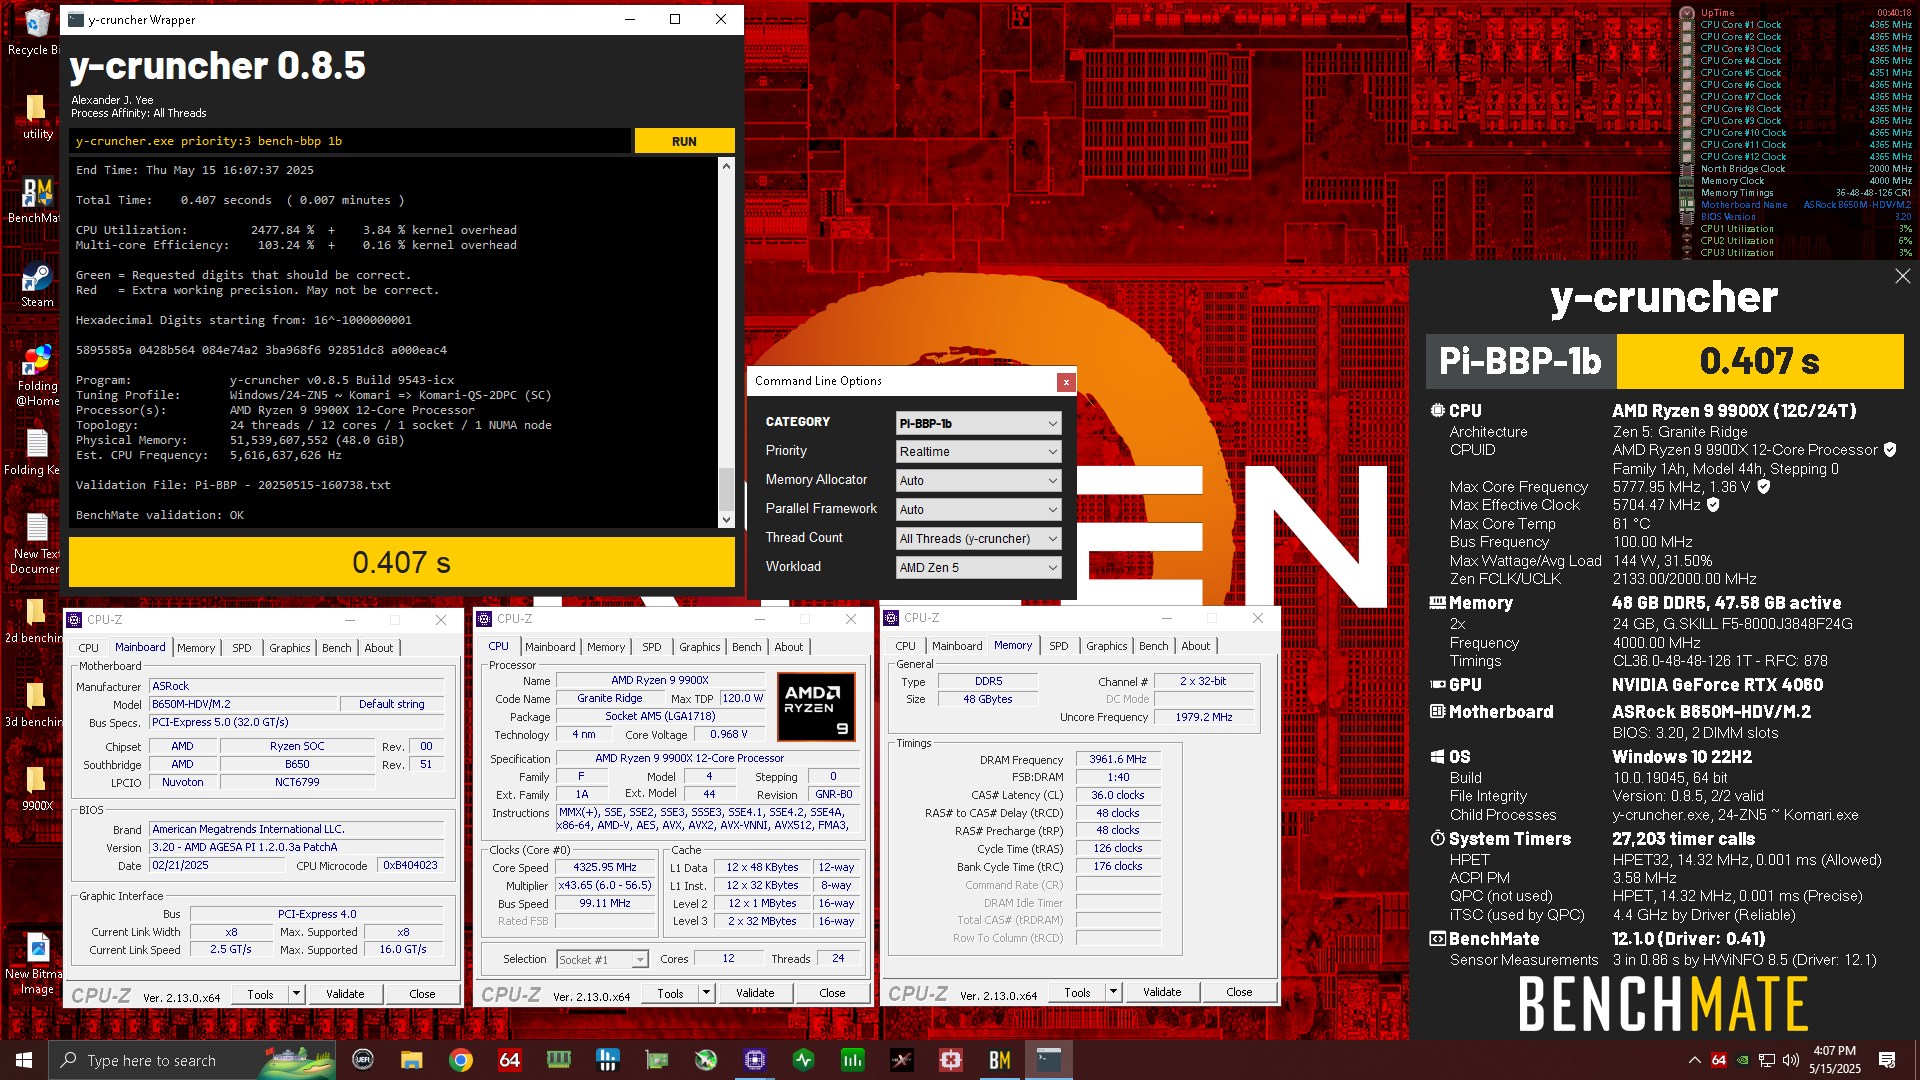Open Google Chrome from the taskbar
The image size is (1920, 1080).
click(x=460, y=1060)
